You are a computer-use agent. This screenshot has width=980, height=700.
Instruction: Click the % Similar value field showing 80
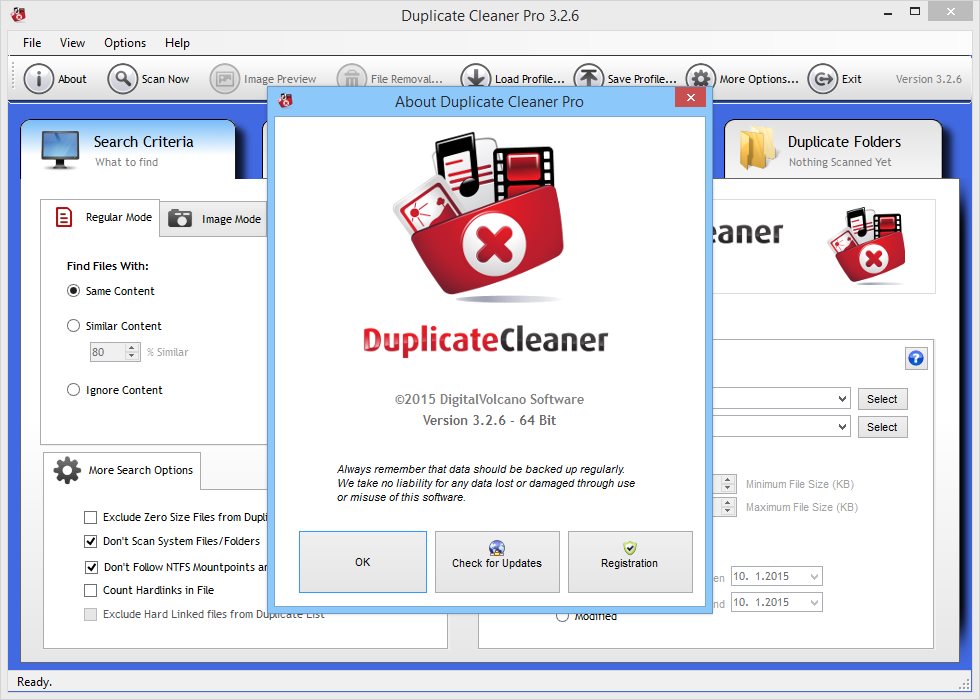click(x=108, y=352)
